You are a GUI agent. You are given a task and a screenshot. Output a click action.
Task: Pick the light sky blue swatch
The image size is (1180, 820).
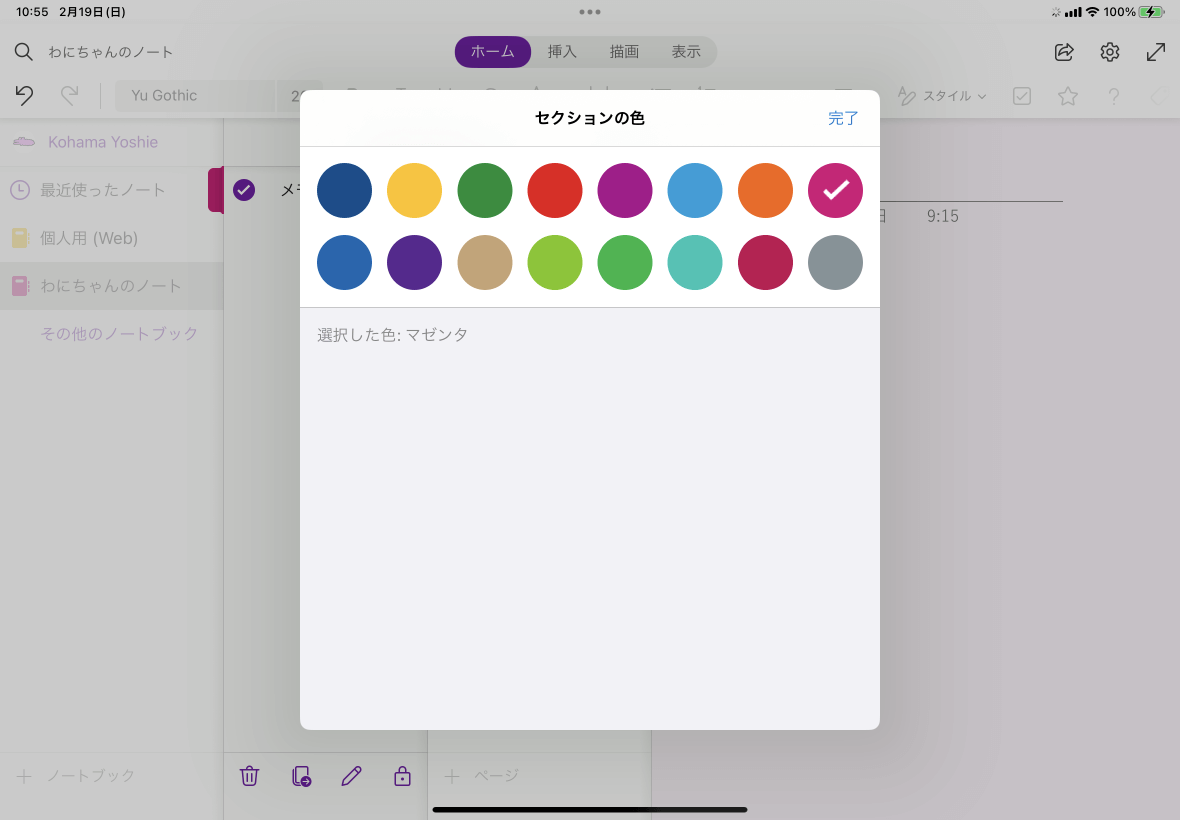(695, 190)
